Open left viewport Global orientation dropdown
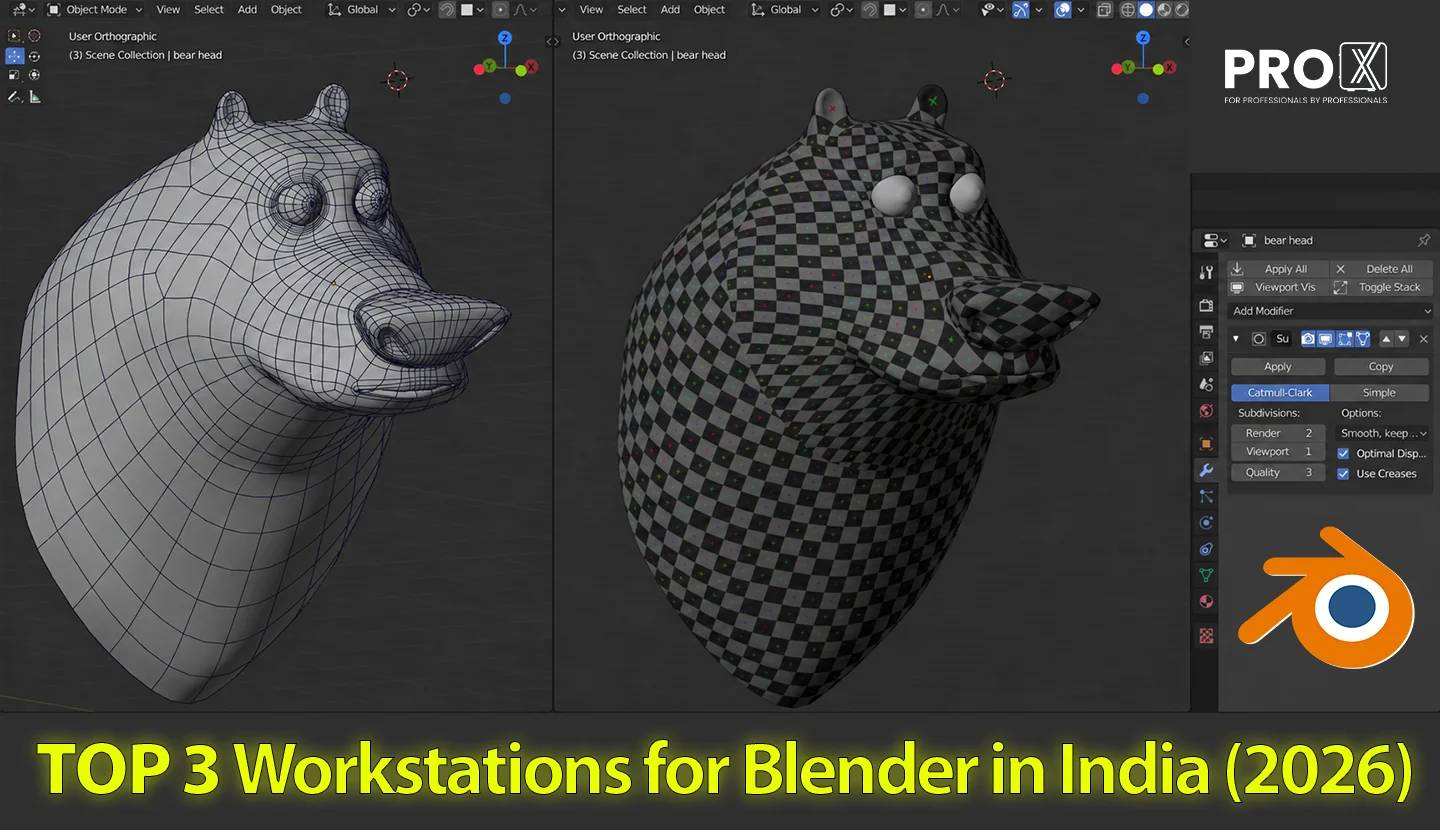1440x830 pixels. (x=362, y=10)
